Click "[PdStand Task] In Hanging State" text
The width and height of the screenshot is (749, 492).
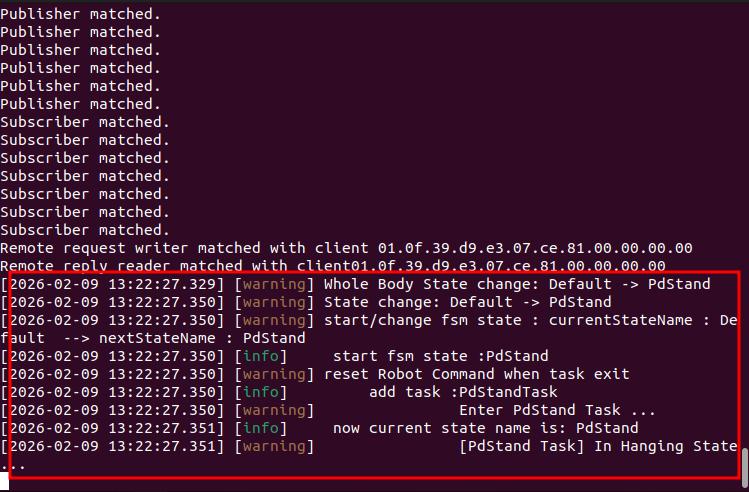598,446
